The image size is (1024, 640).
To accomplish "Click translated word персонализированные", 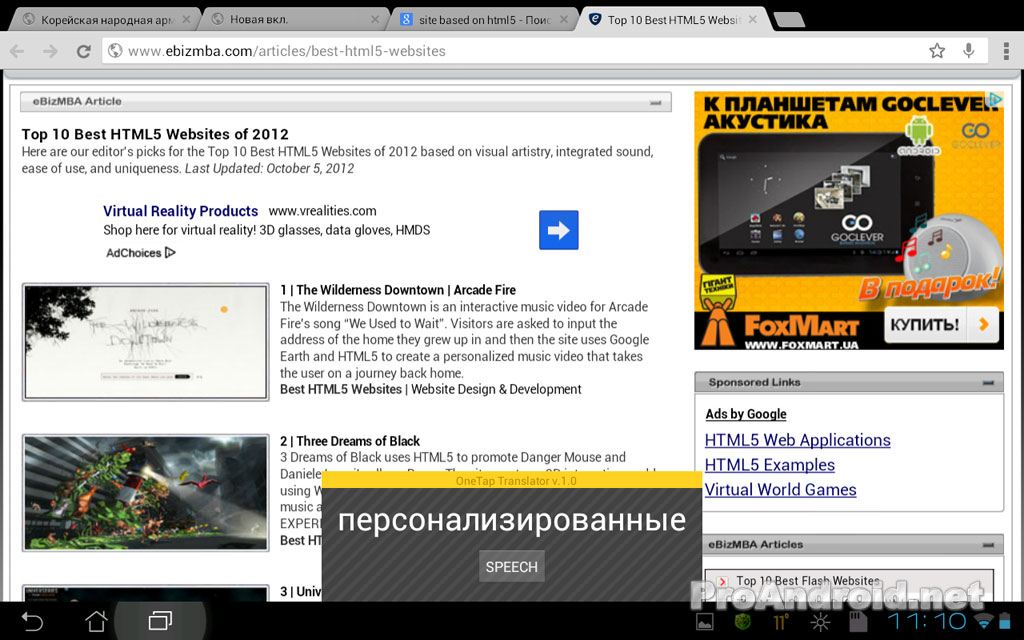I will pos(512,520).
